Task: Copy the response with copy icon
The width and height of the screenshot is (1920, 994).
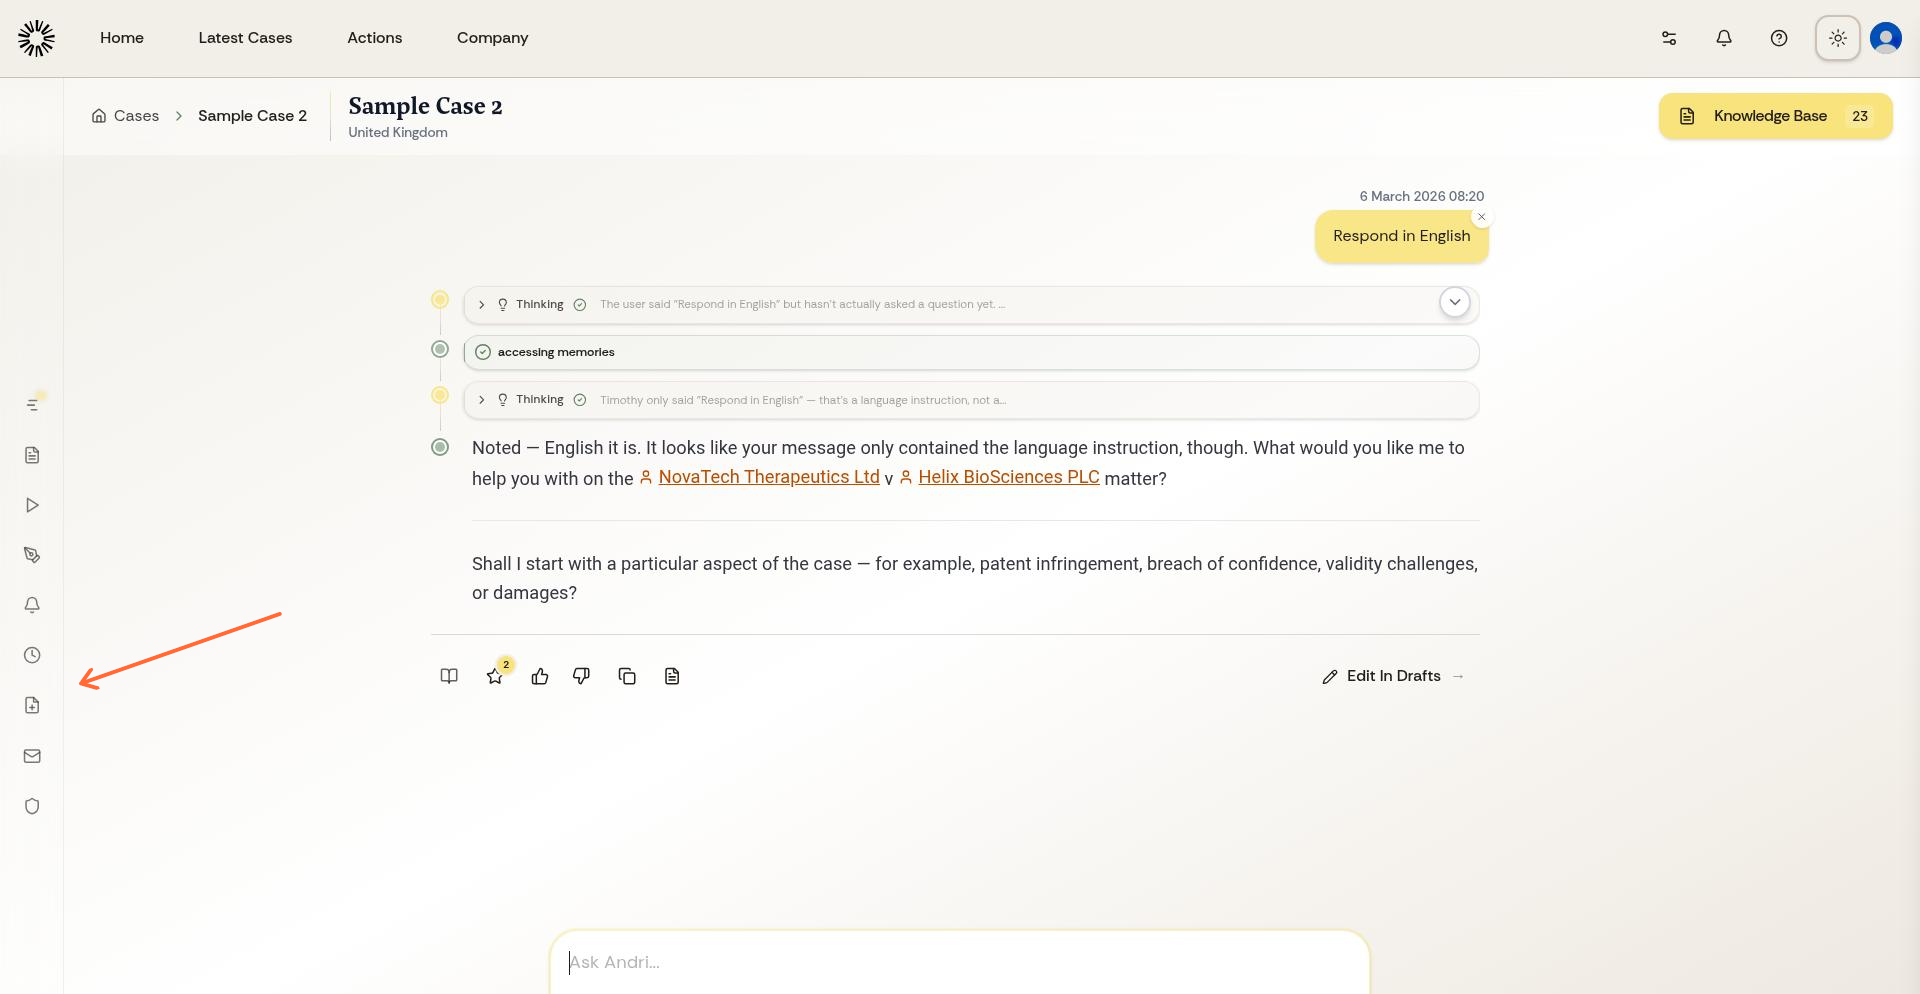Action: coord(627,677)
